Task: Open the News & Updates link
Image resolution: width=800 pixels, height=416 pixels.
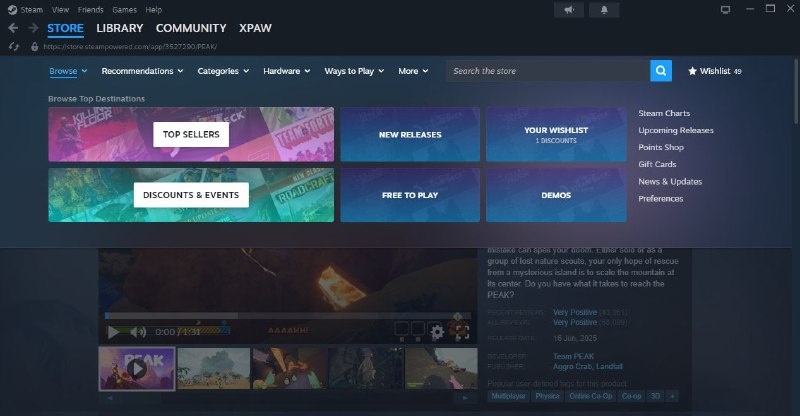Action: coord(670,181)
